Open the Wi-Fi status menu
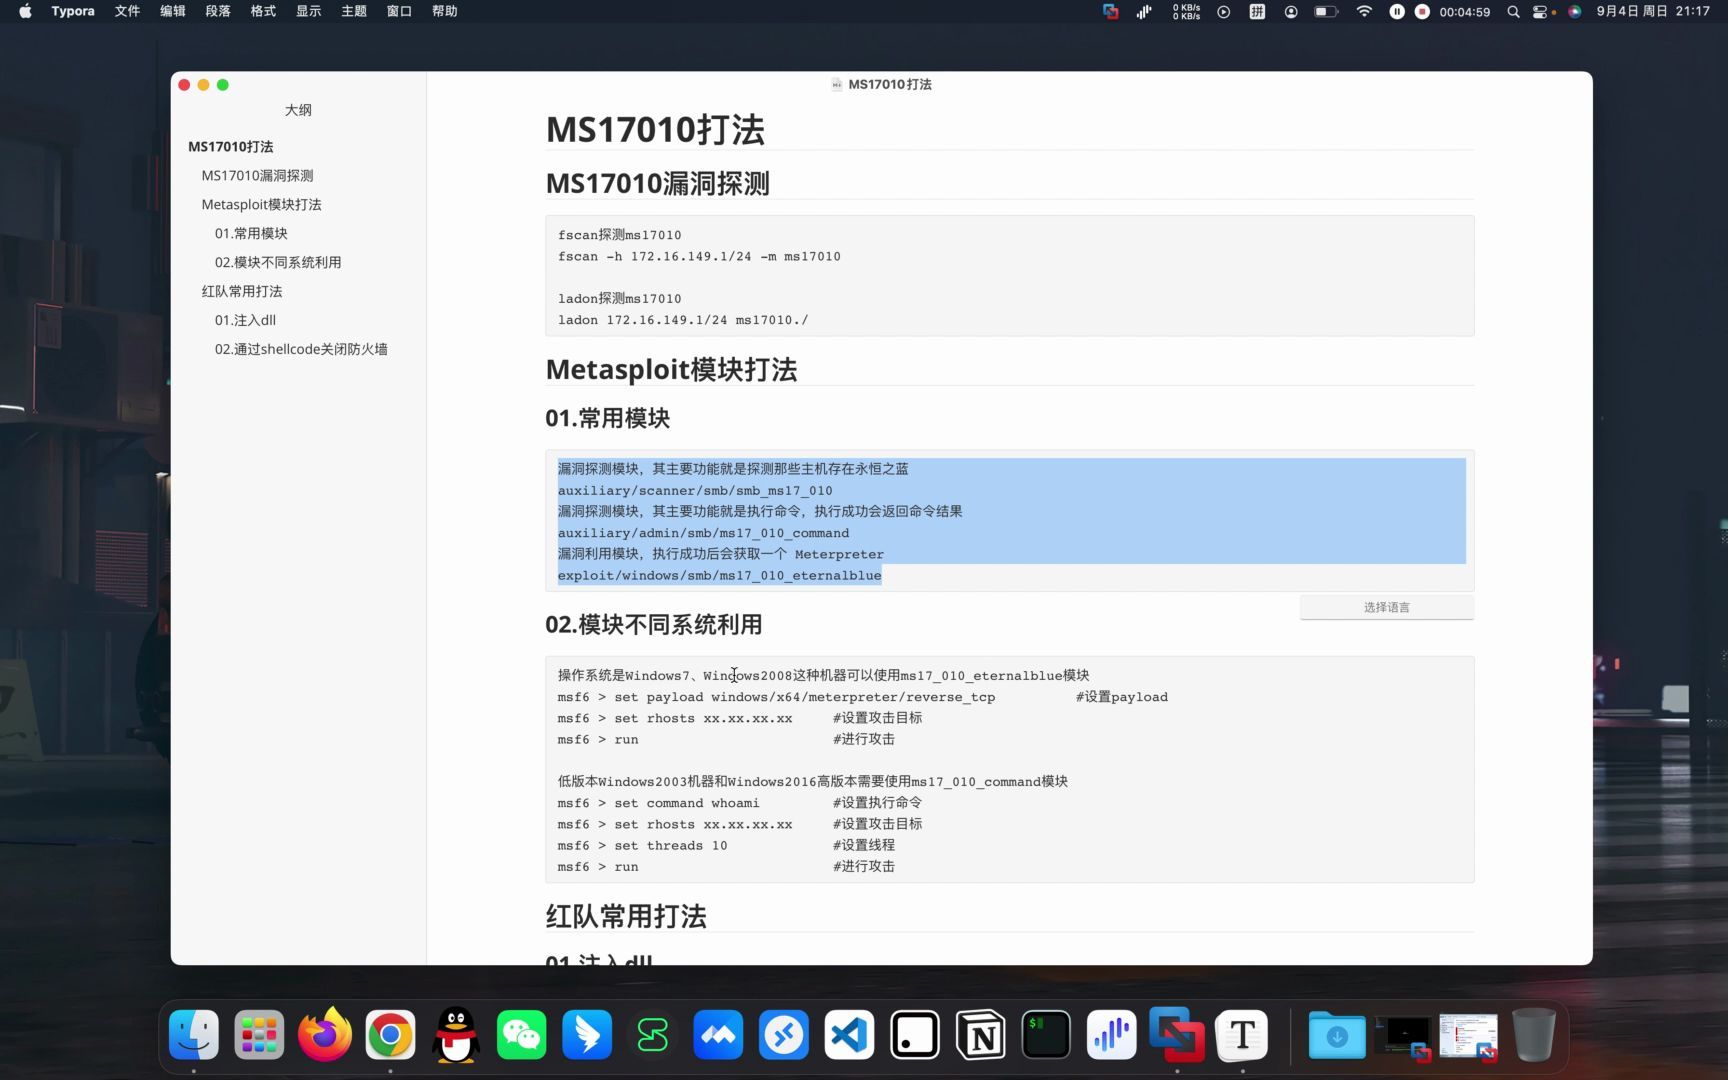 pyautogui.click(x=1364, y=11)
